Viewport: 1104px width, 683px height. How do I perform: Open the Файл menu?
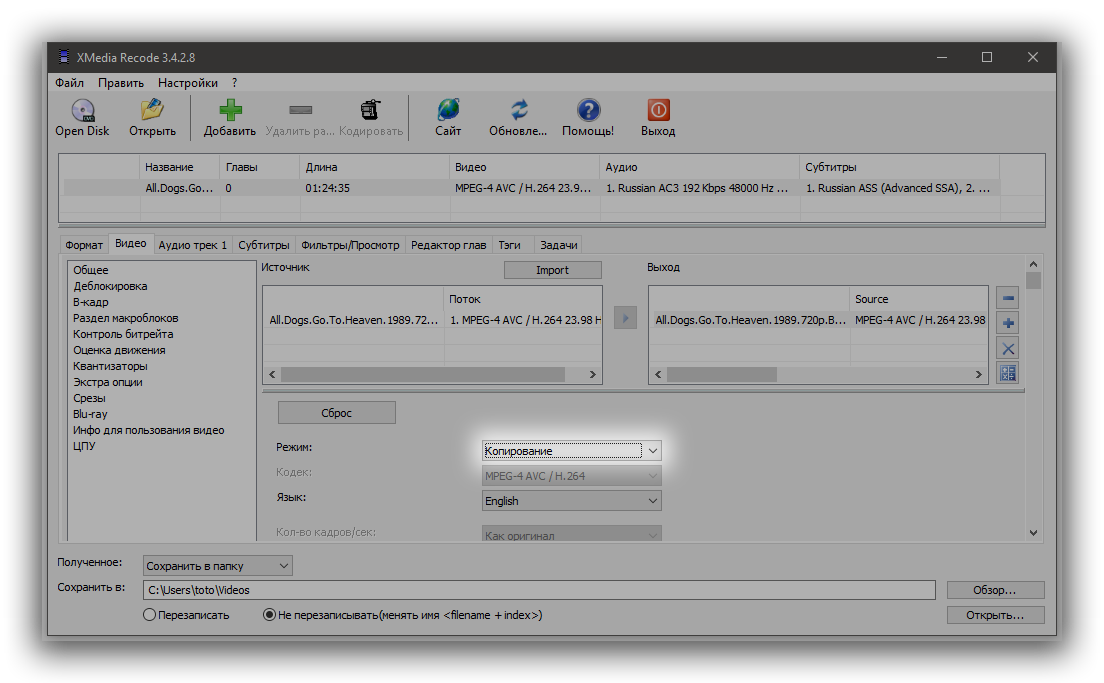tap(70, 83)
